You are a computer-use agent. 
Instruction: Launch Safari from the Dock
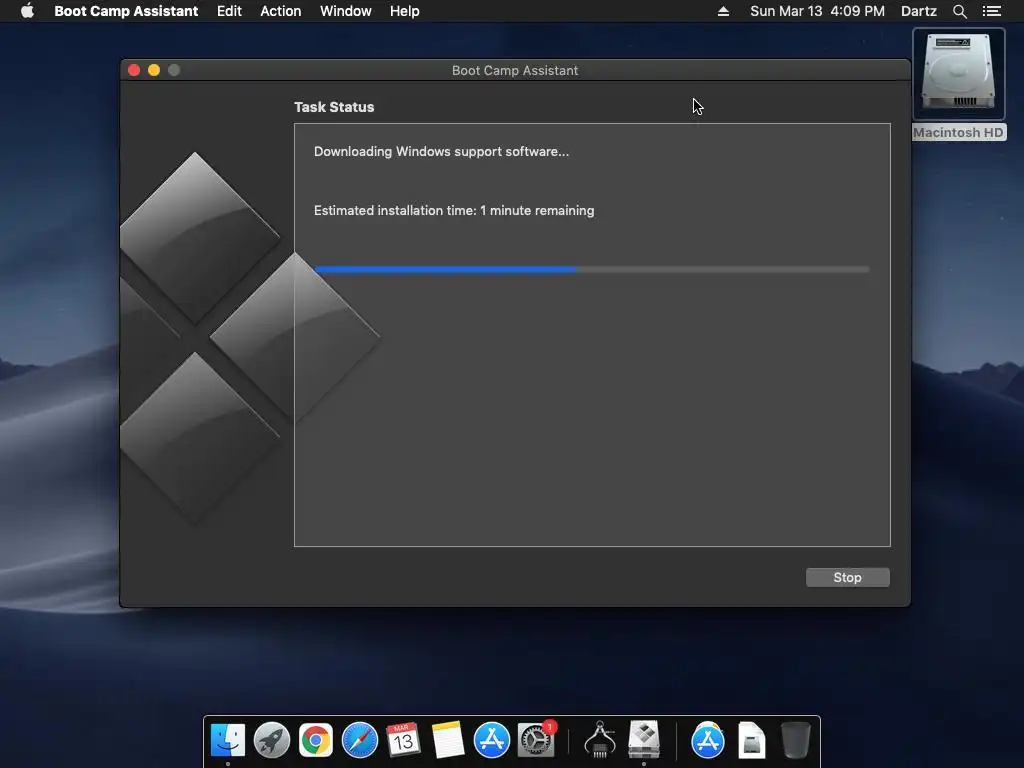coord(360,740)
